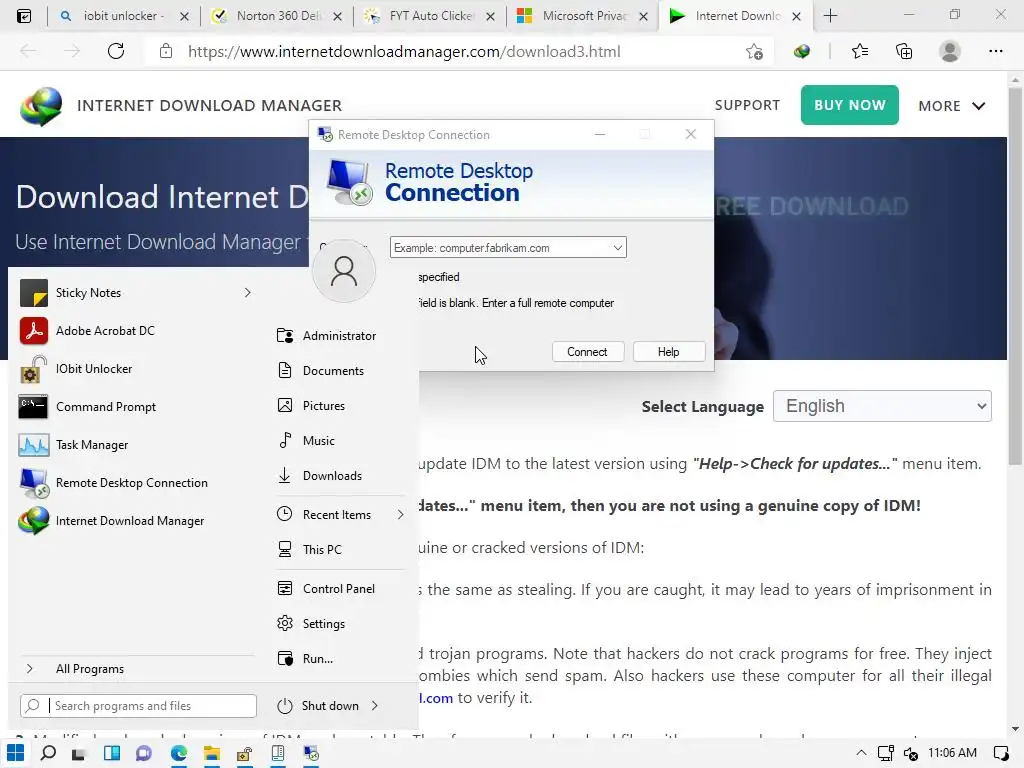Open the tab actions menu icon
1024x768 pixels.
(x=24, y=16)
